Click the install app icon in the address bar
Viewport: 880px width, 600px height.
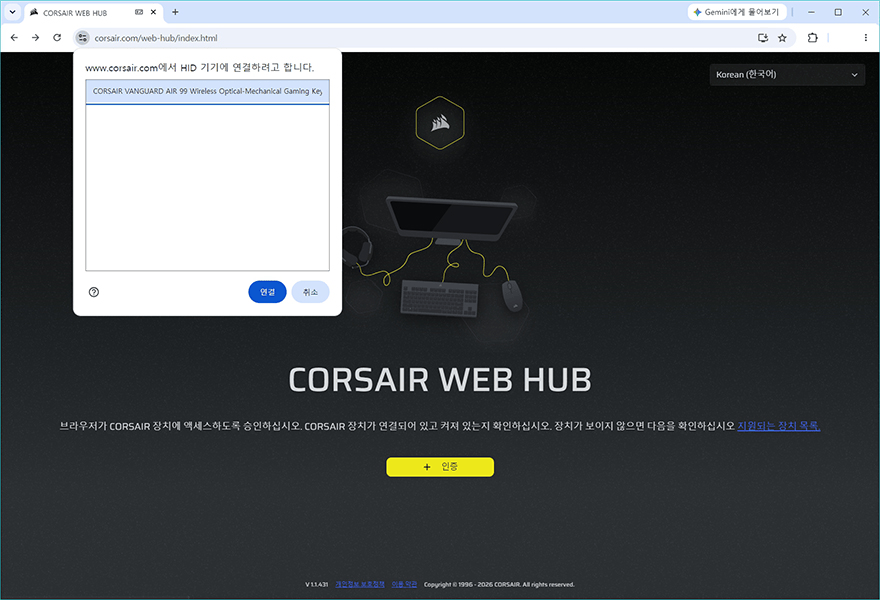(x=763, y=38)
